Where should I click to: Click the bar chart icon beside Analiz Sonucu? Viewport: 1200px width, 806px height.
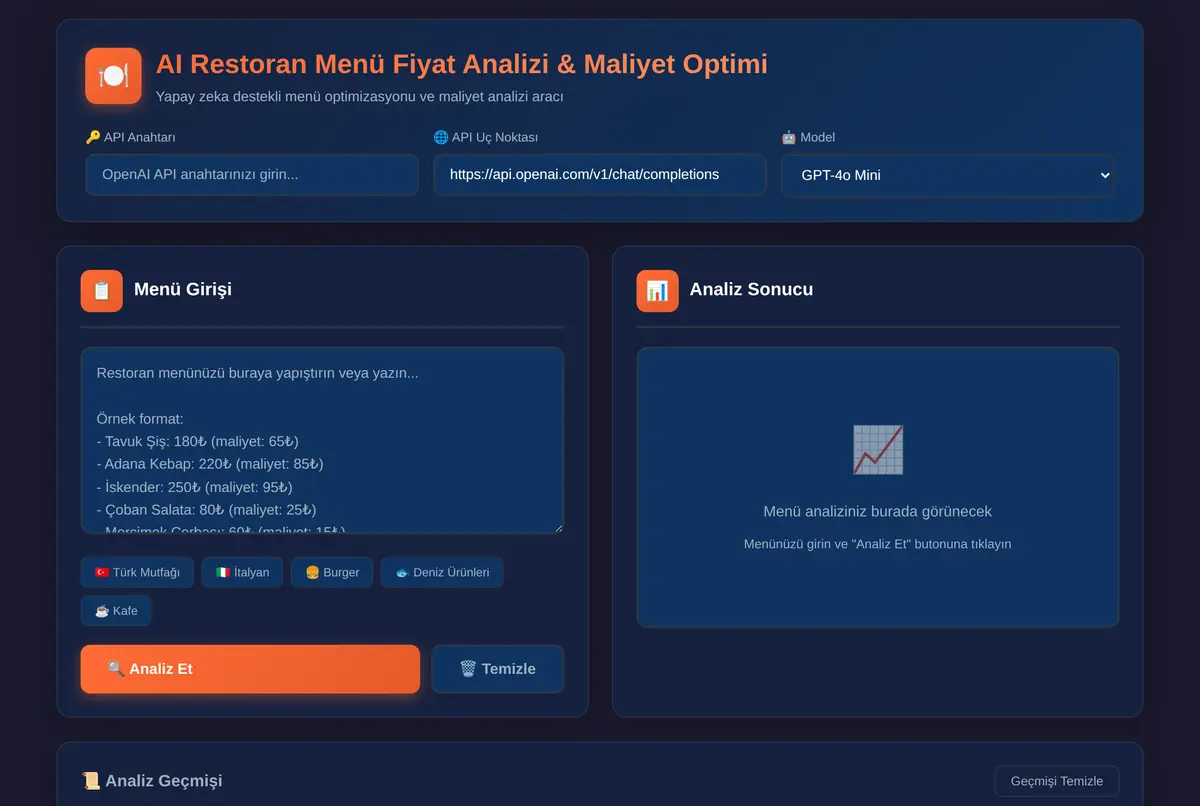tap(657, 291)
